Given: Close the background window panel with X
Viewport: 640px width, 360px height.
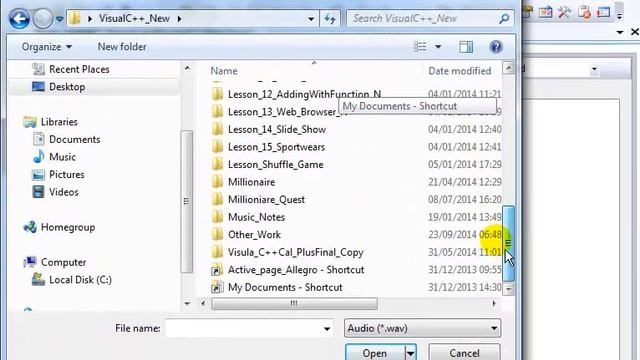Looking at the screenshot, I should pos(635,32).
